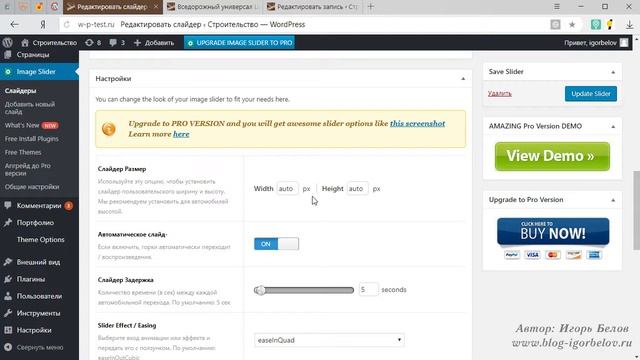Screen dimensions: 640x360
Task: Click the seconds value field
Action: pyautogui.click(x=368, y=290)
